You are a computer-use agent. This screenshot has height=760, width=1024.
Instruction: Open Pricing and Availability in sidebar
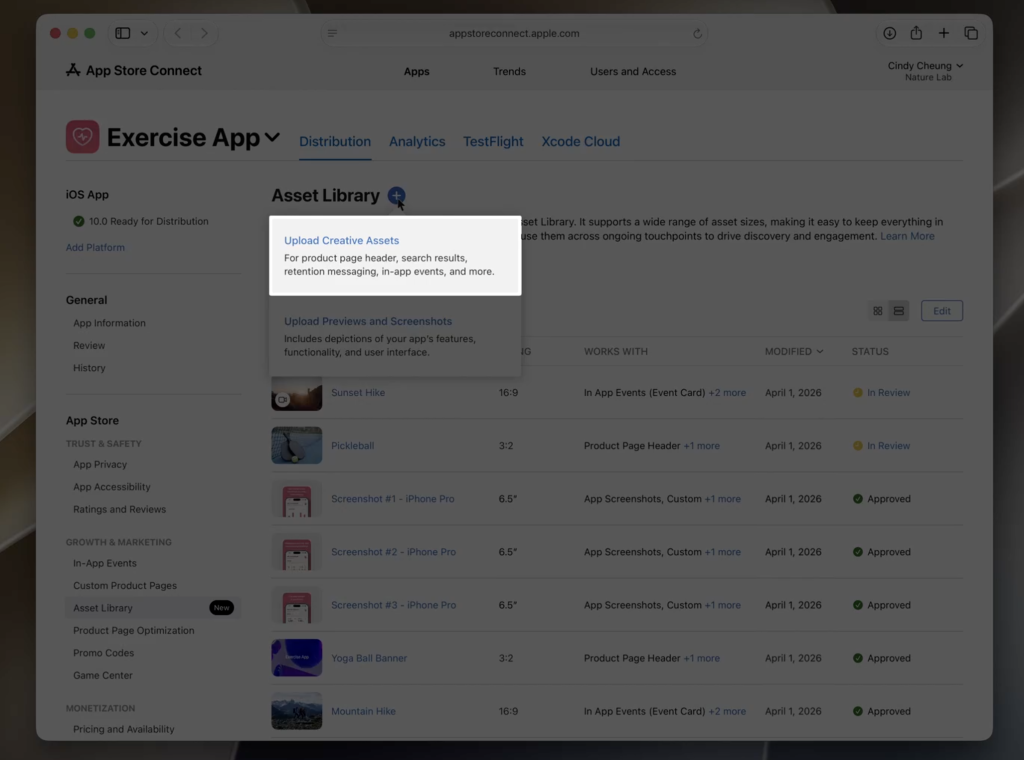coord(123,729)
